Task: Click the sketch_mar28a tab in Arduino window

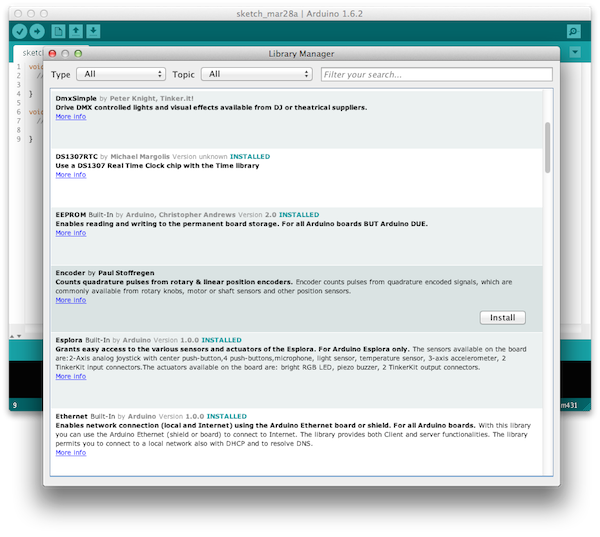Action: pos(31,53)
